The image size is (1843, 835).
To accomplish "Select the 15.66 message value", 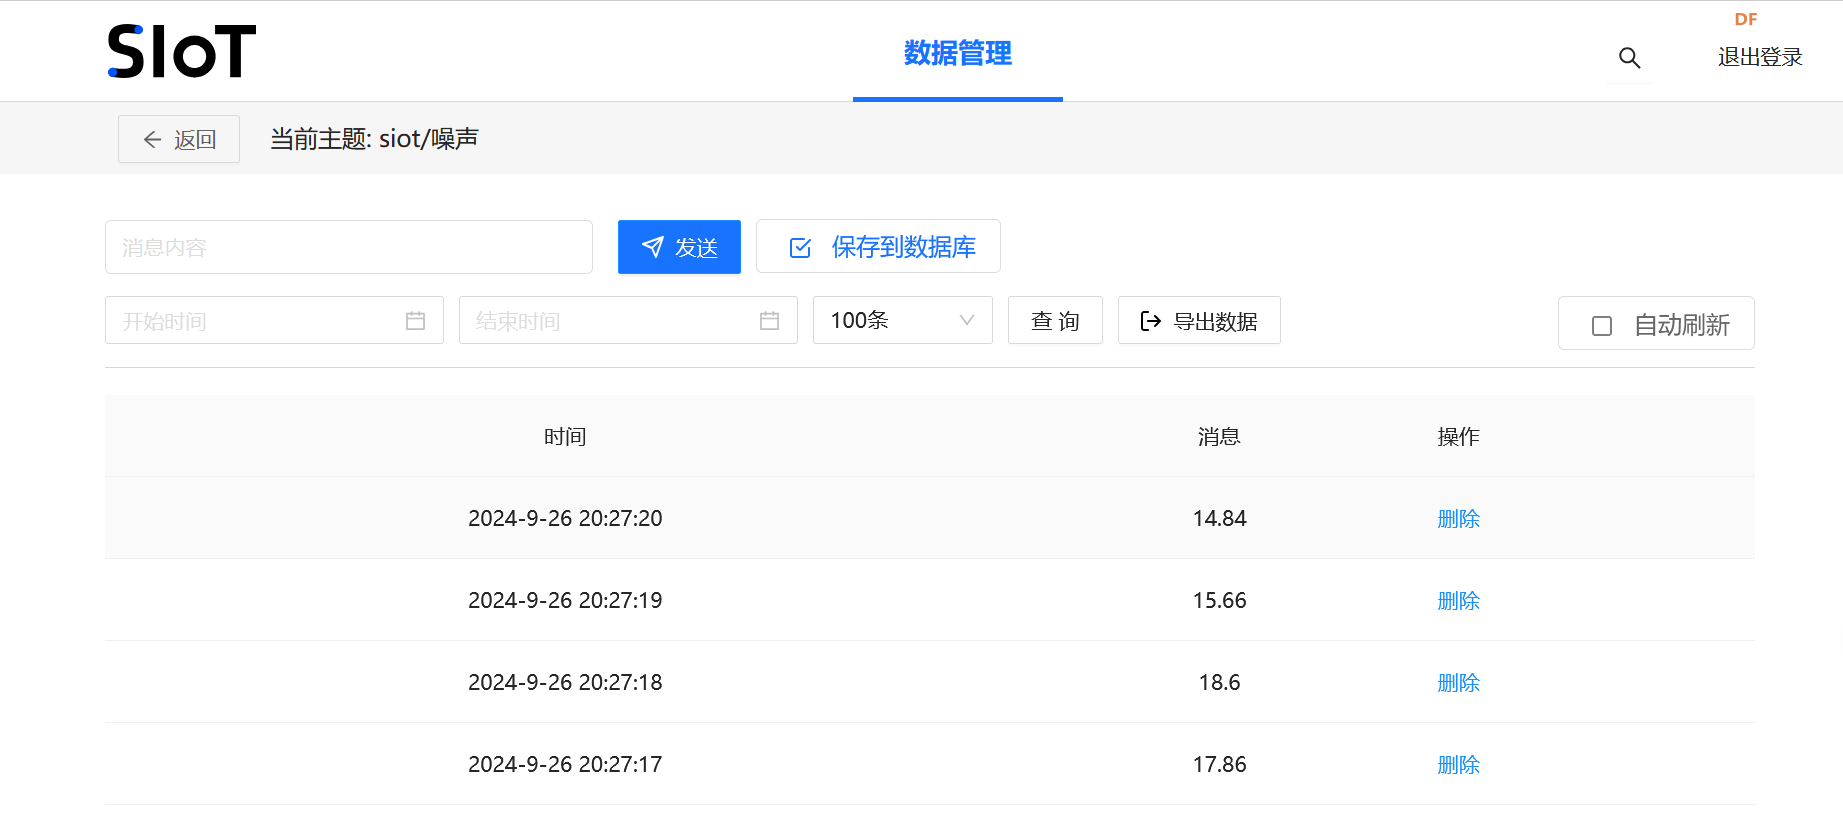I will [x=1219, y=600].
